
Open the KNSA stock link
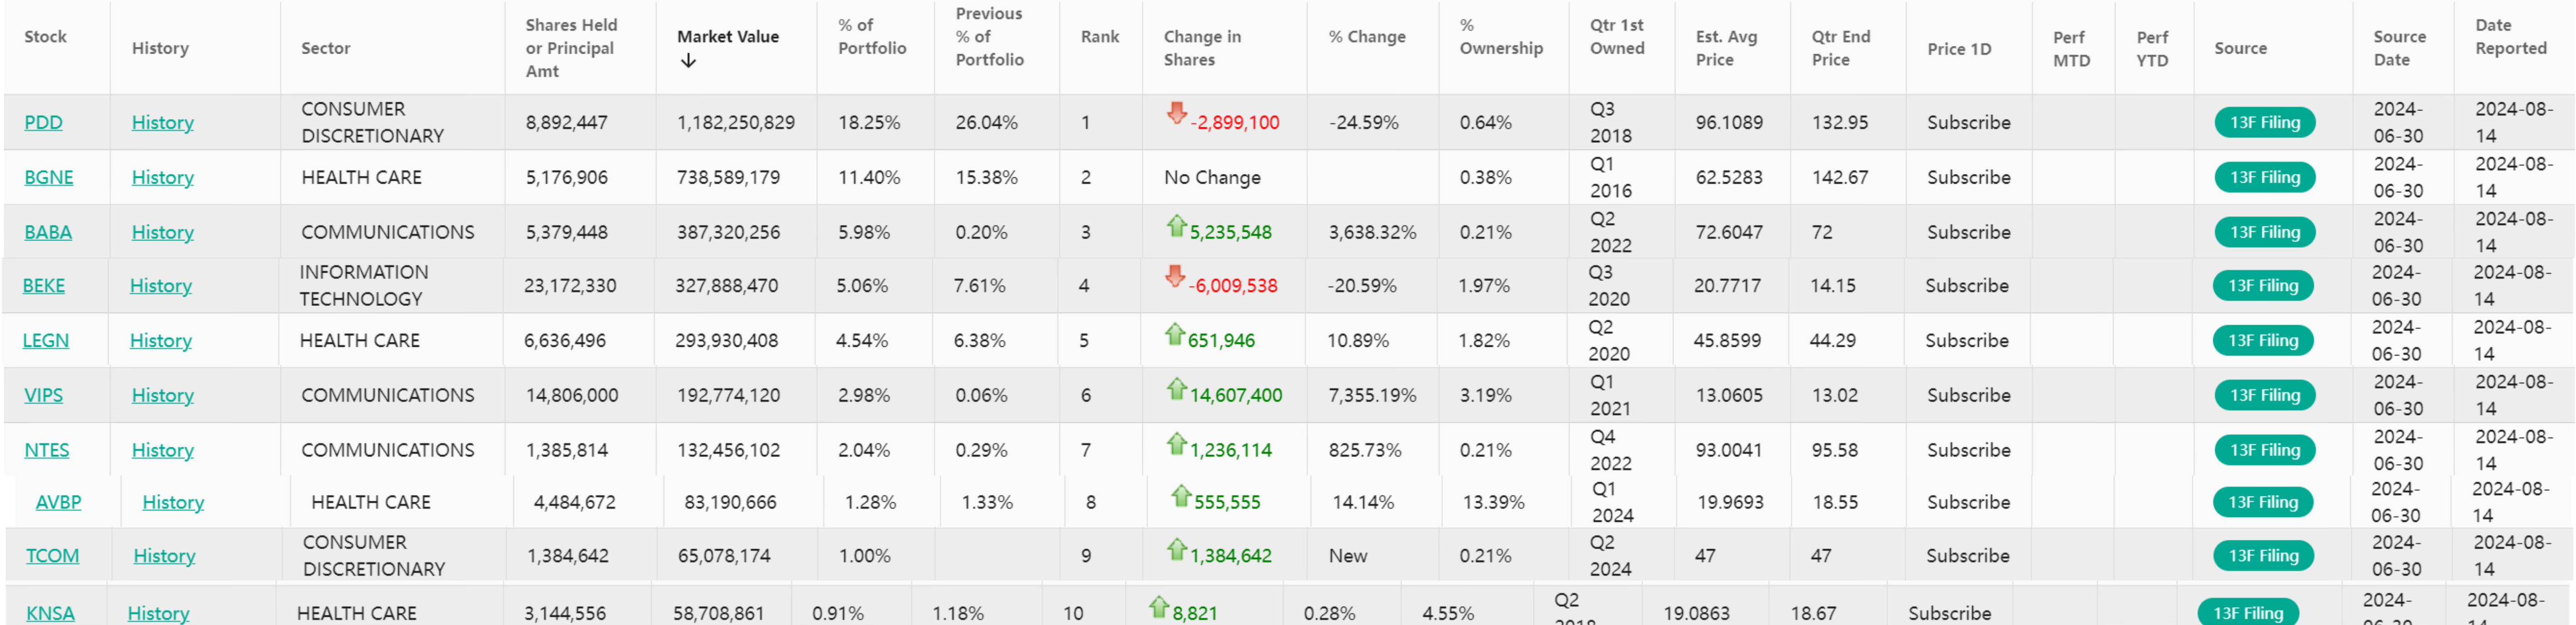coord(50,614)
